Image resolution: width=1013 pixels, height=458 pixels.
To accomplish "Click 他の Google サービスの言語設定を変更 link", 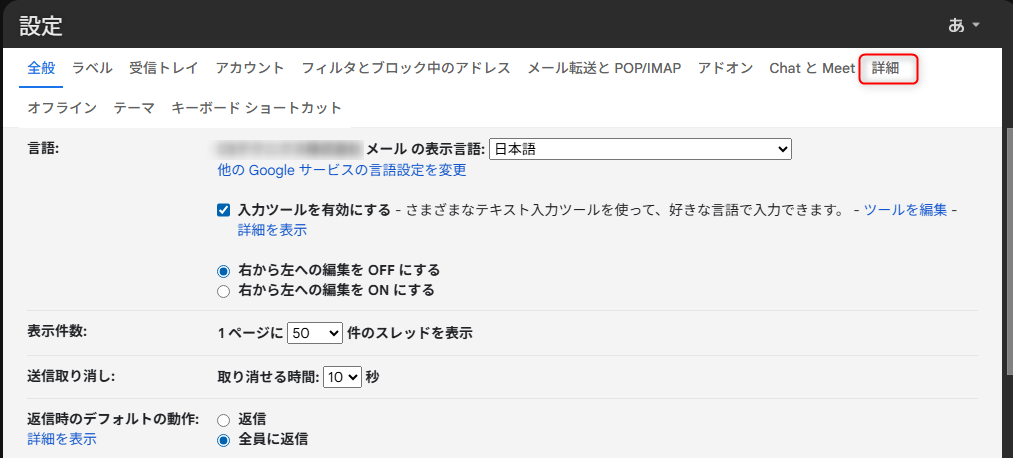I will [342, 170].
